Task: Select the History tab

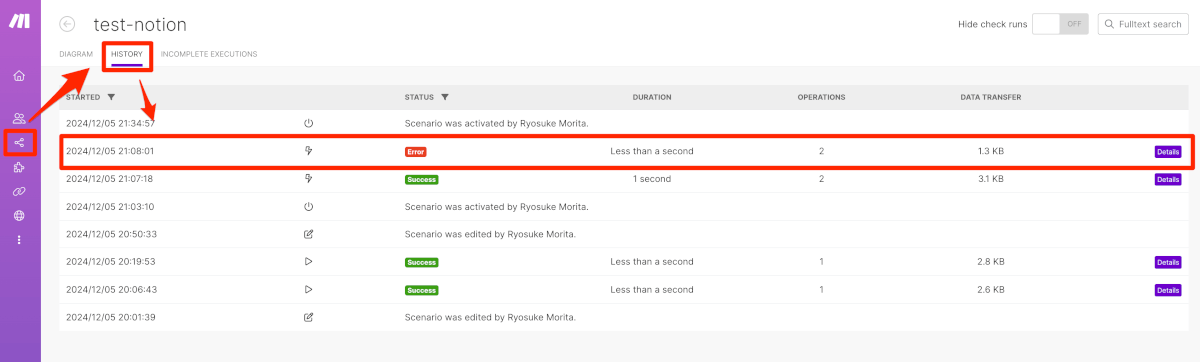Action: coord(127,54)
